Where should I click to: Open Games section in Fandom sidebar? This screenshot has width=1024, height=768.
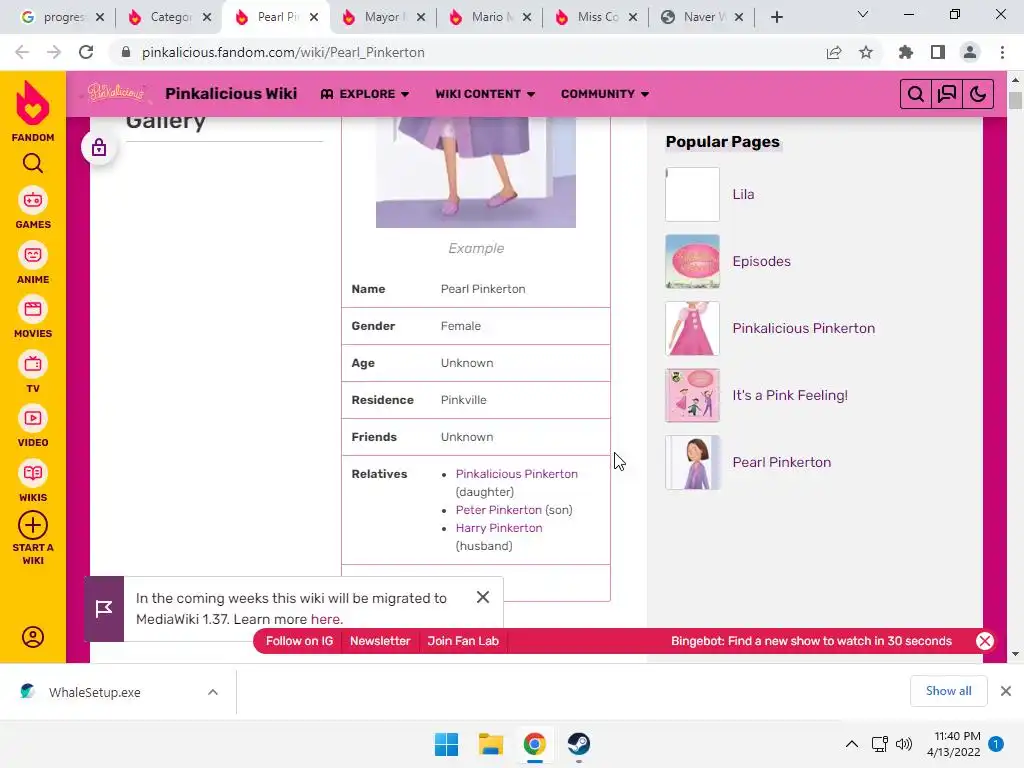coord(33,209)
